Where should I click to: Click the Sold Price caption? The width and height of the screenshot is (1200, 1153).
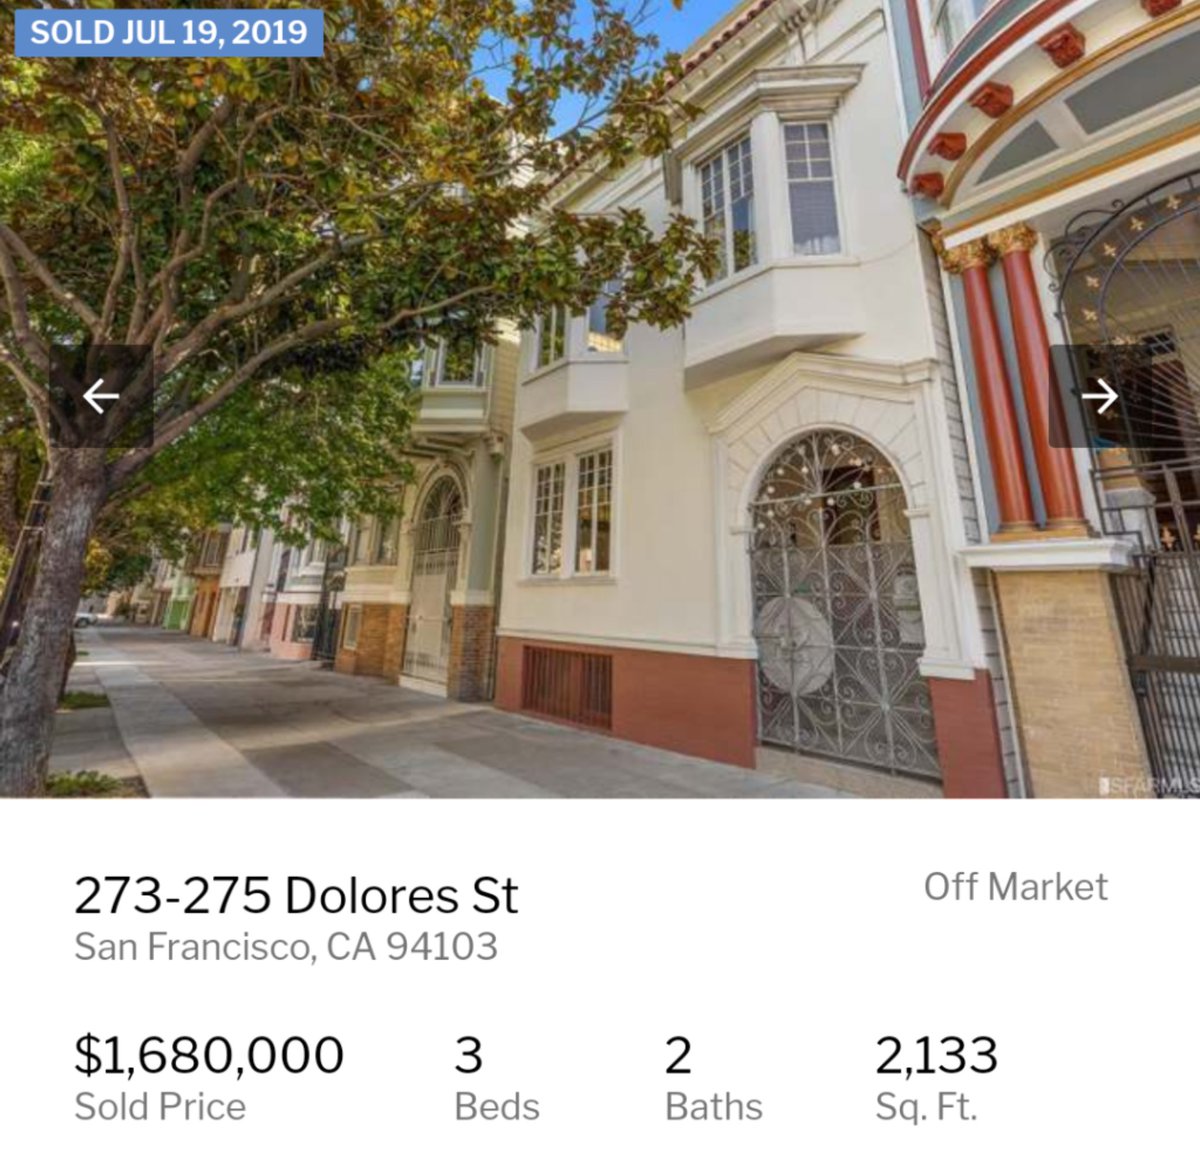click(x=160, y=1107)
